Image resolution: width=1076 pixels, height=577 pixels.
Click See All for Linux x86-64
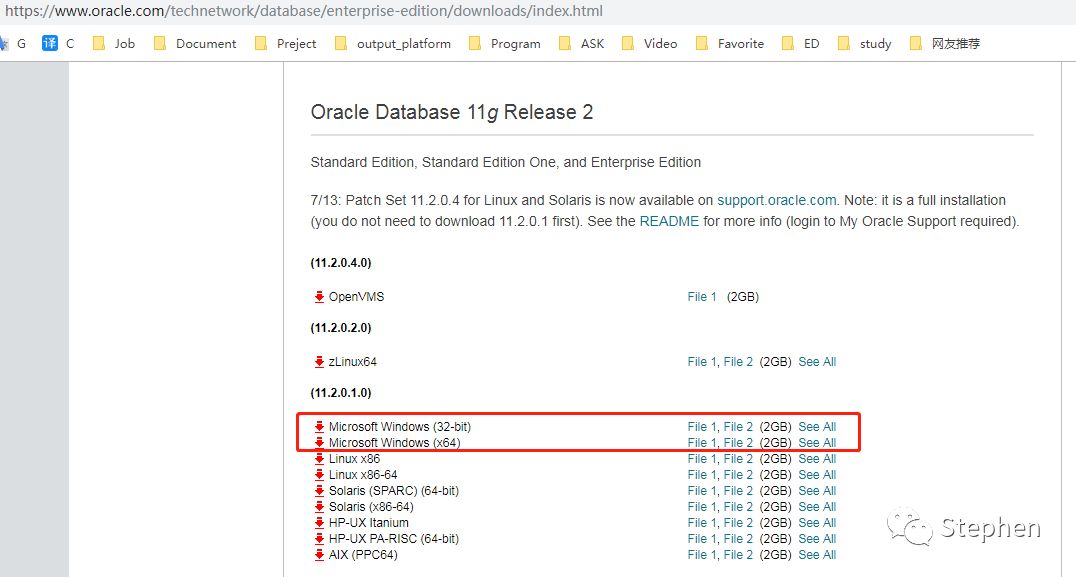click(817, 475)
